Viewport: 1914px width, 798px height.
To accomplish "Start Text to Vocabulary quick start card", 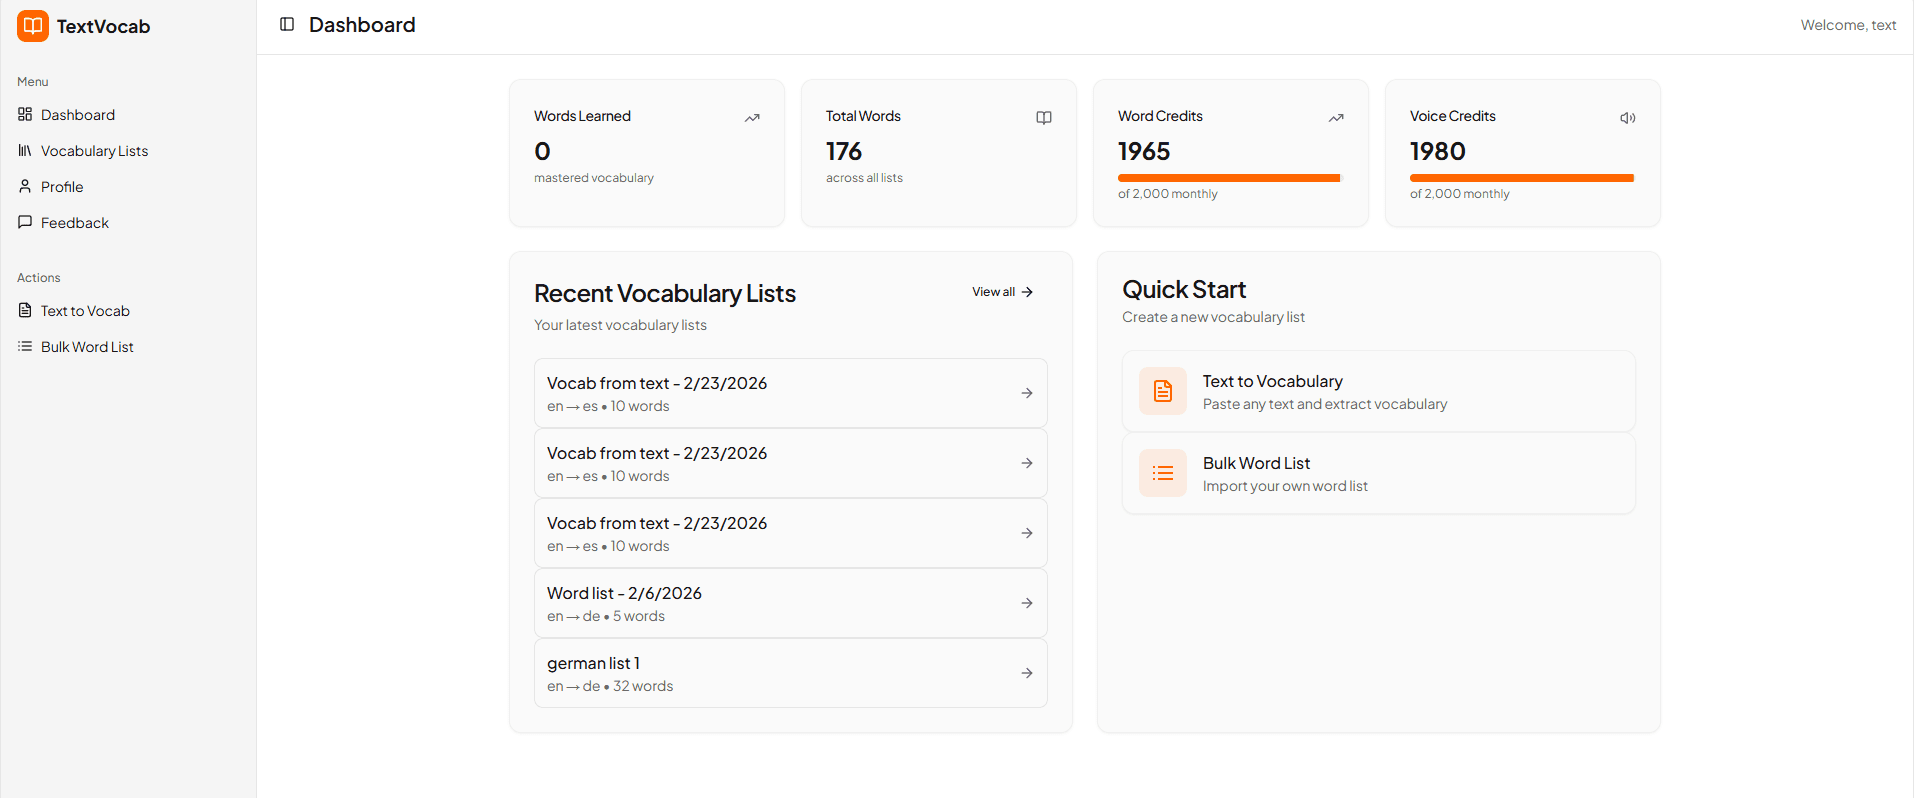I will tap(1379, 391).
